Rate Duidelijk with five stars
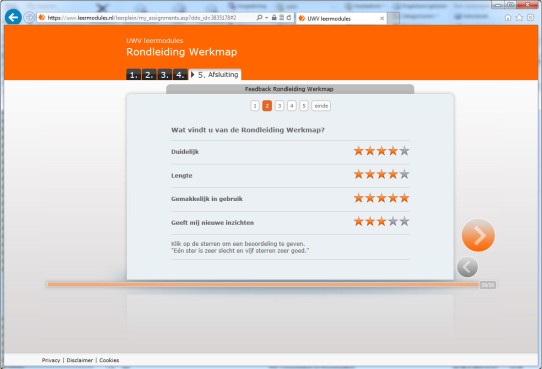 click(x=404, y=151)
